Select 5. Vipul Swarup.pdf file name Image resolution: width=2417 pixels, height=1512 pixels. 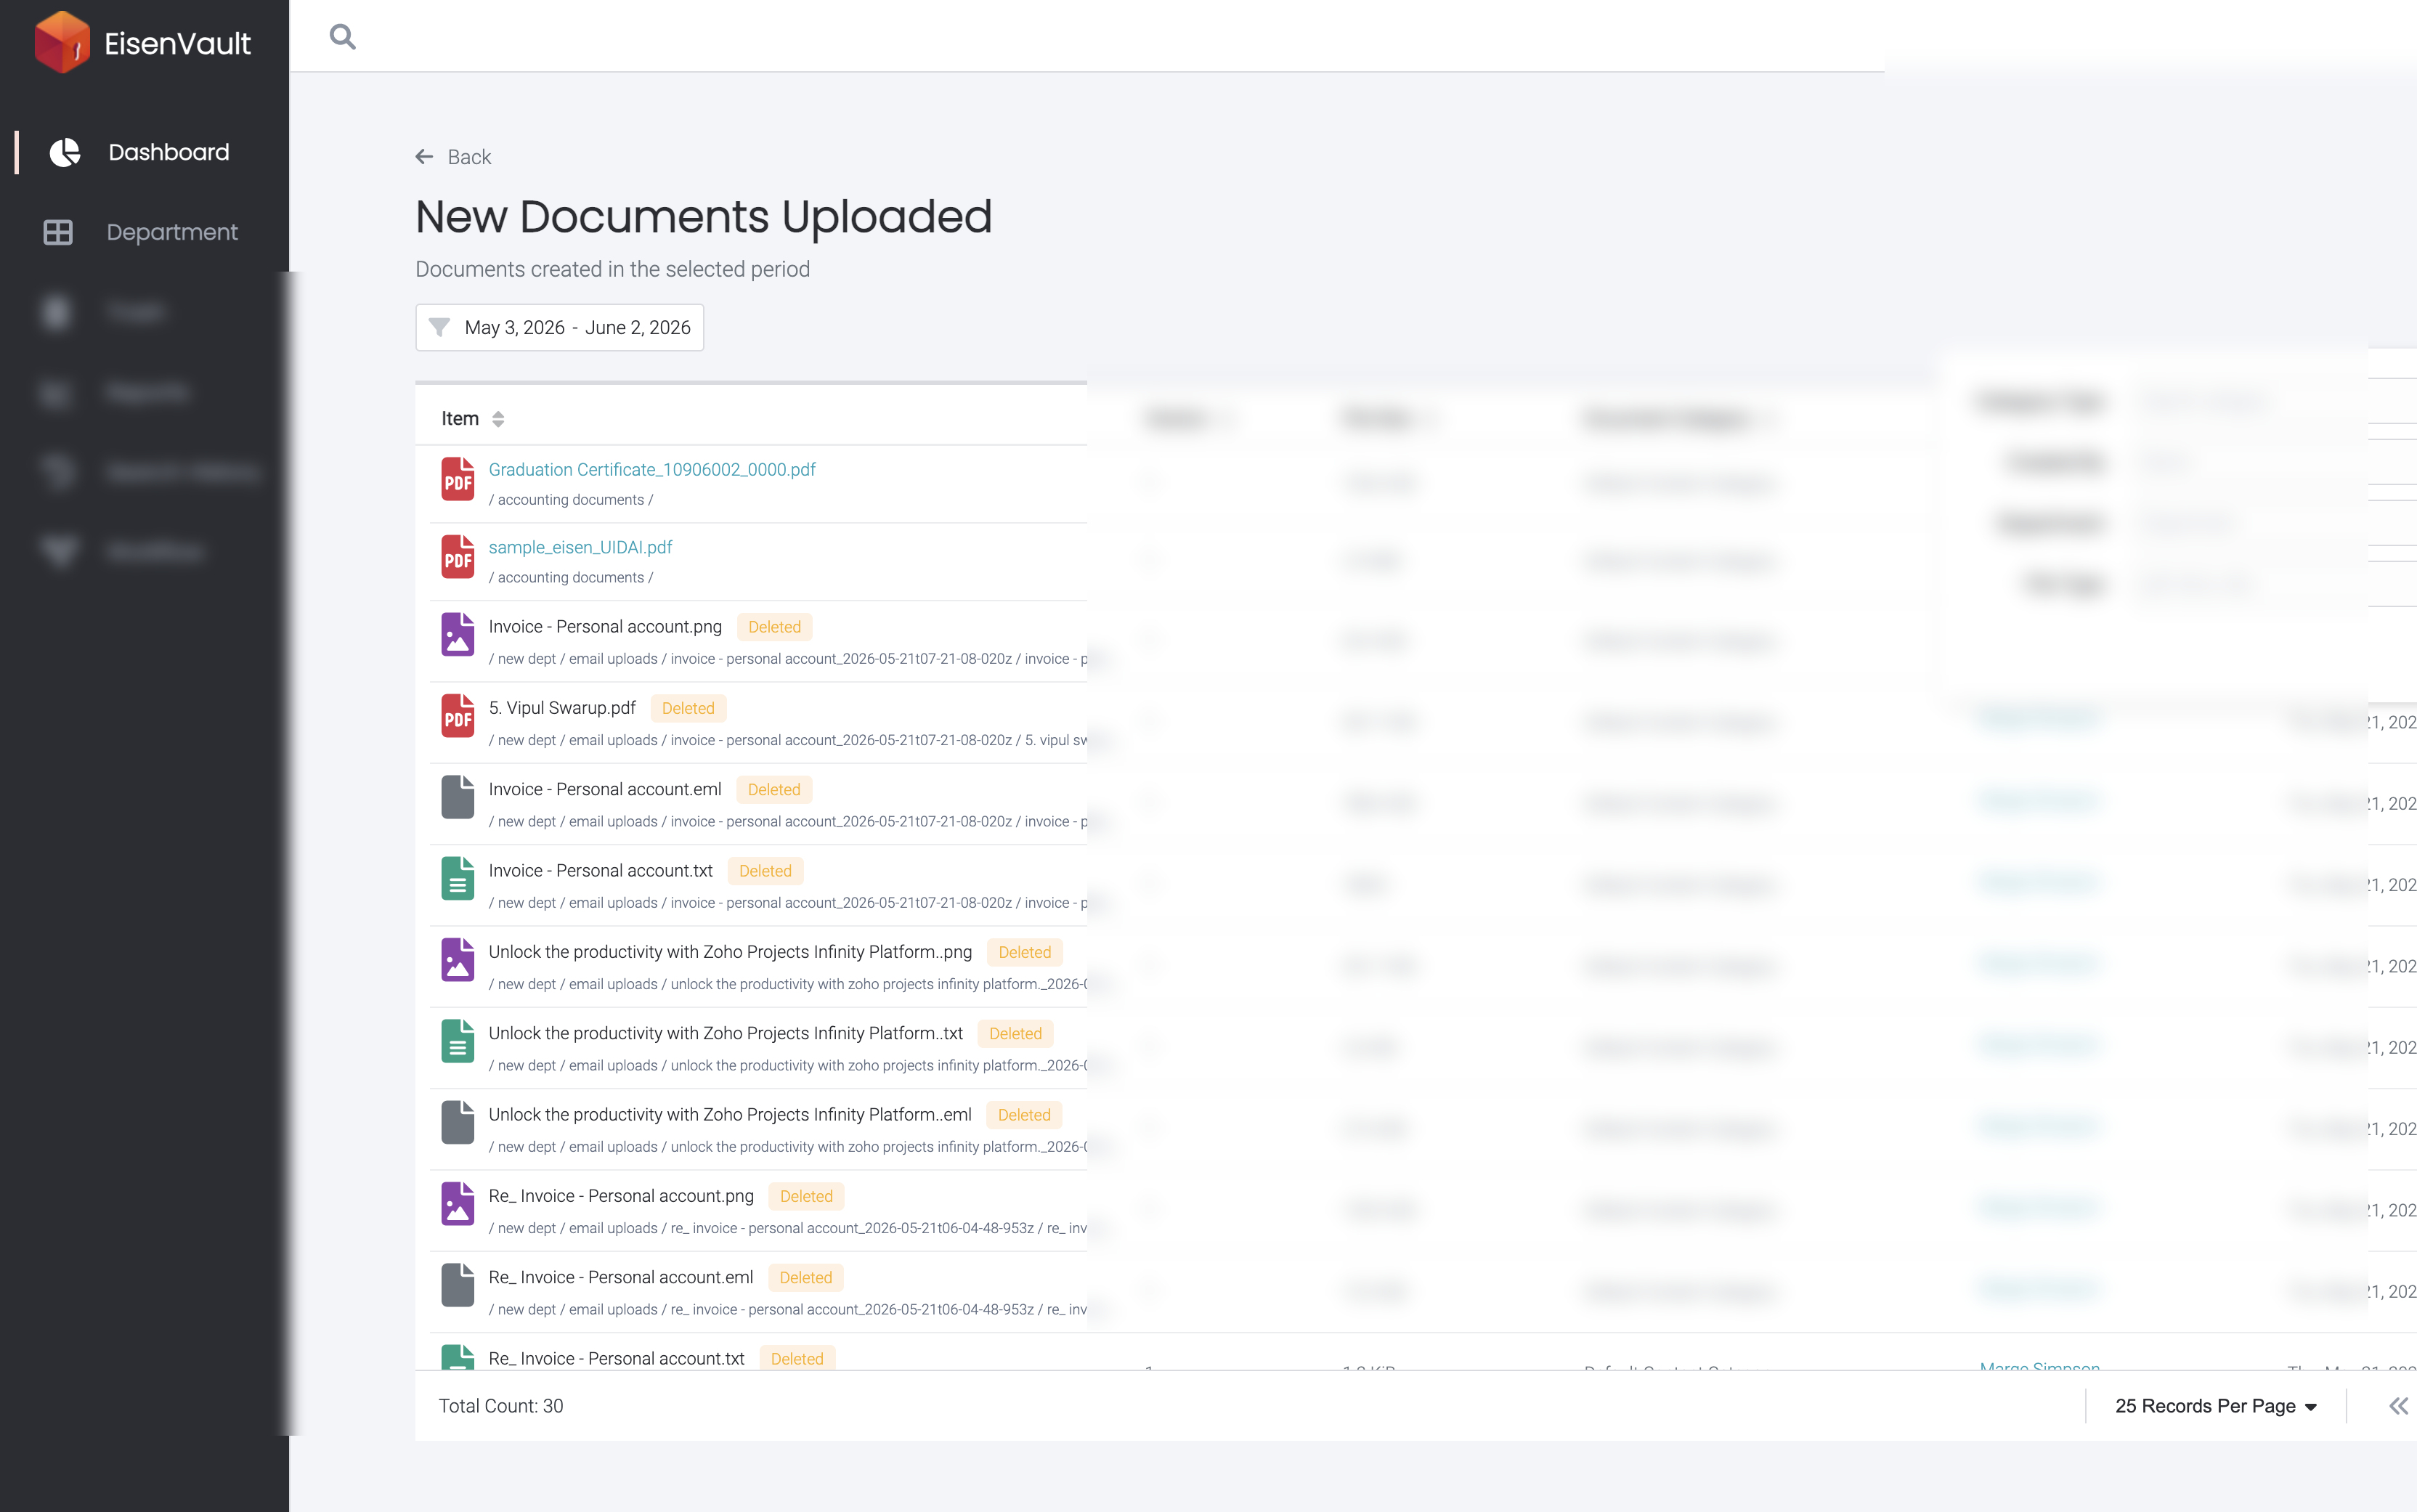pos(562,708)
